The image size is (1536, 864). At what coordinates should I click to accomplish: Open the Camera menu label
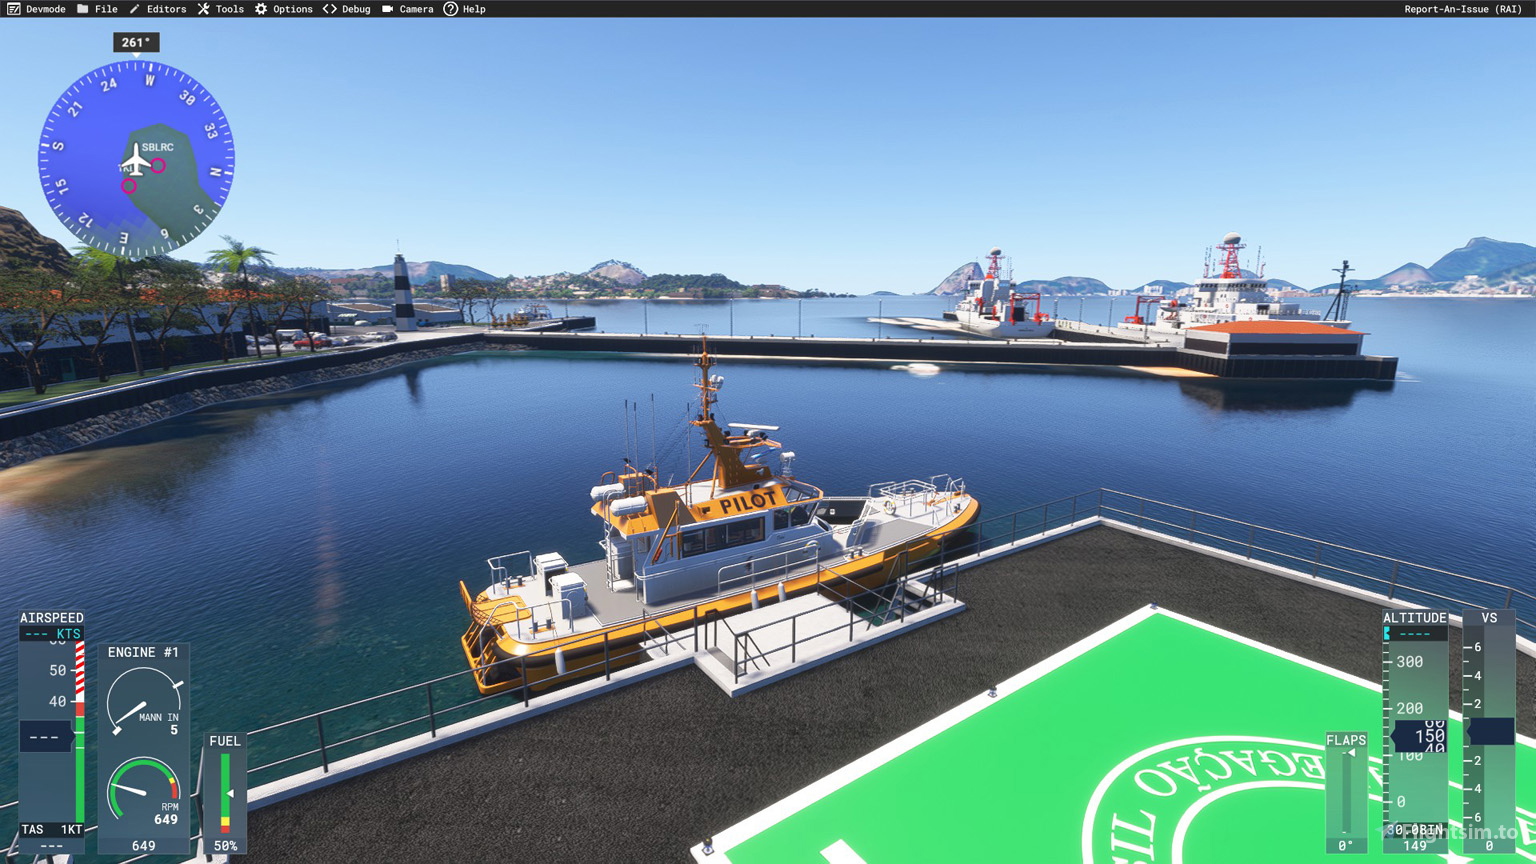point(416,9)
